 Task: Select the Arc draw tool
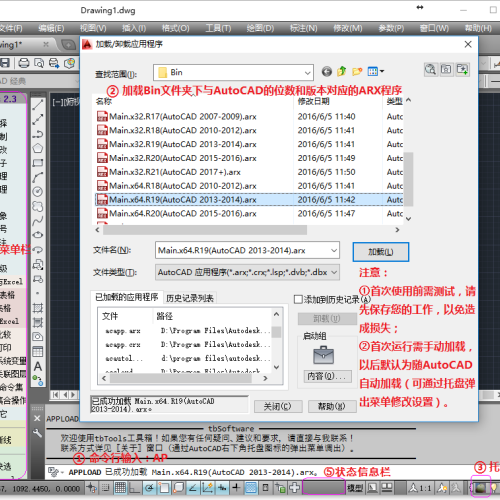[x=38, y=177]
